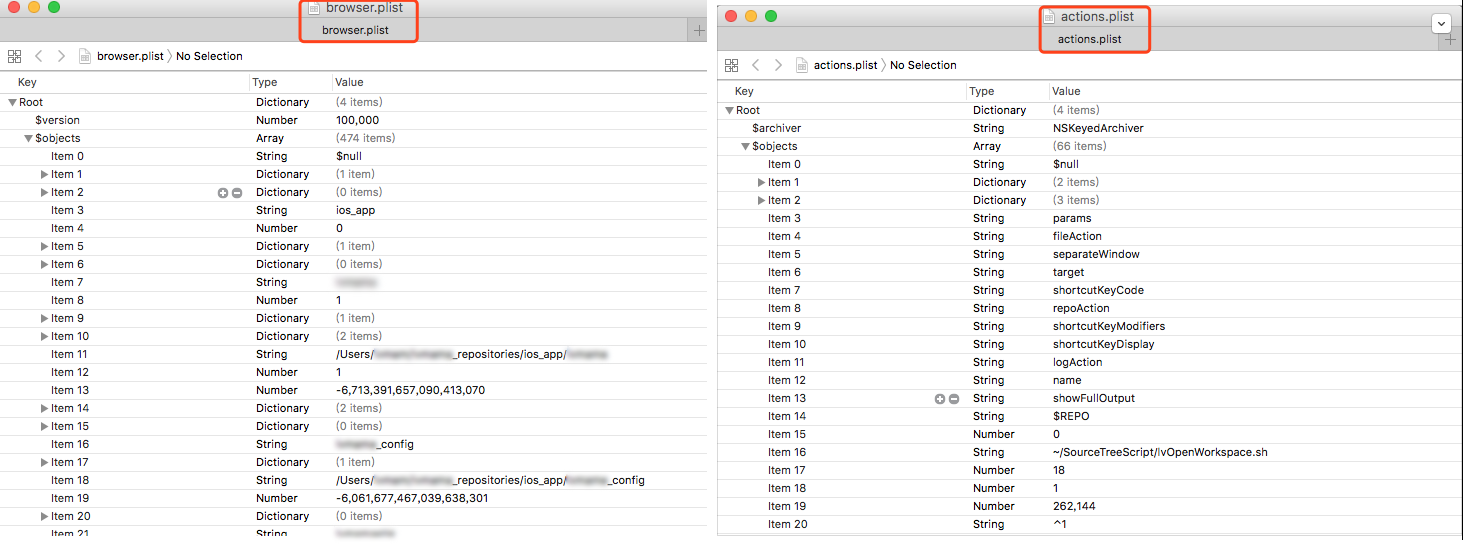Add new tab in actions.plist window
The width and height of the screenshot is (1464, 551).
1451,40
